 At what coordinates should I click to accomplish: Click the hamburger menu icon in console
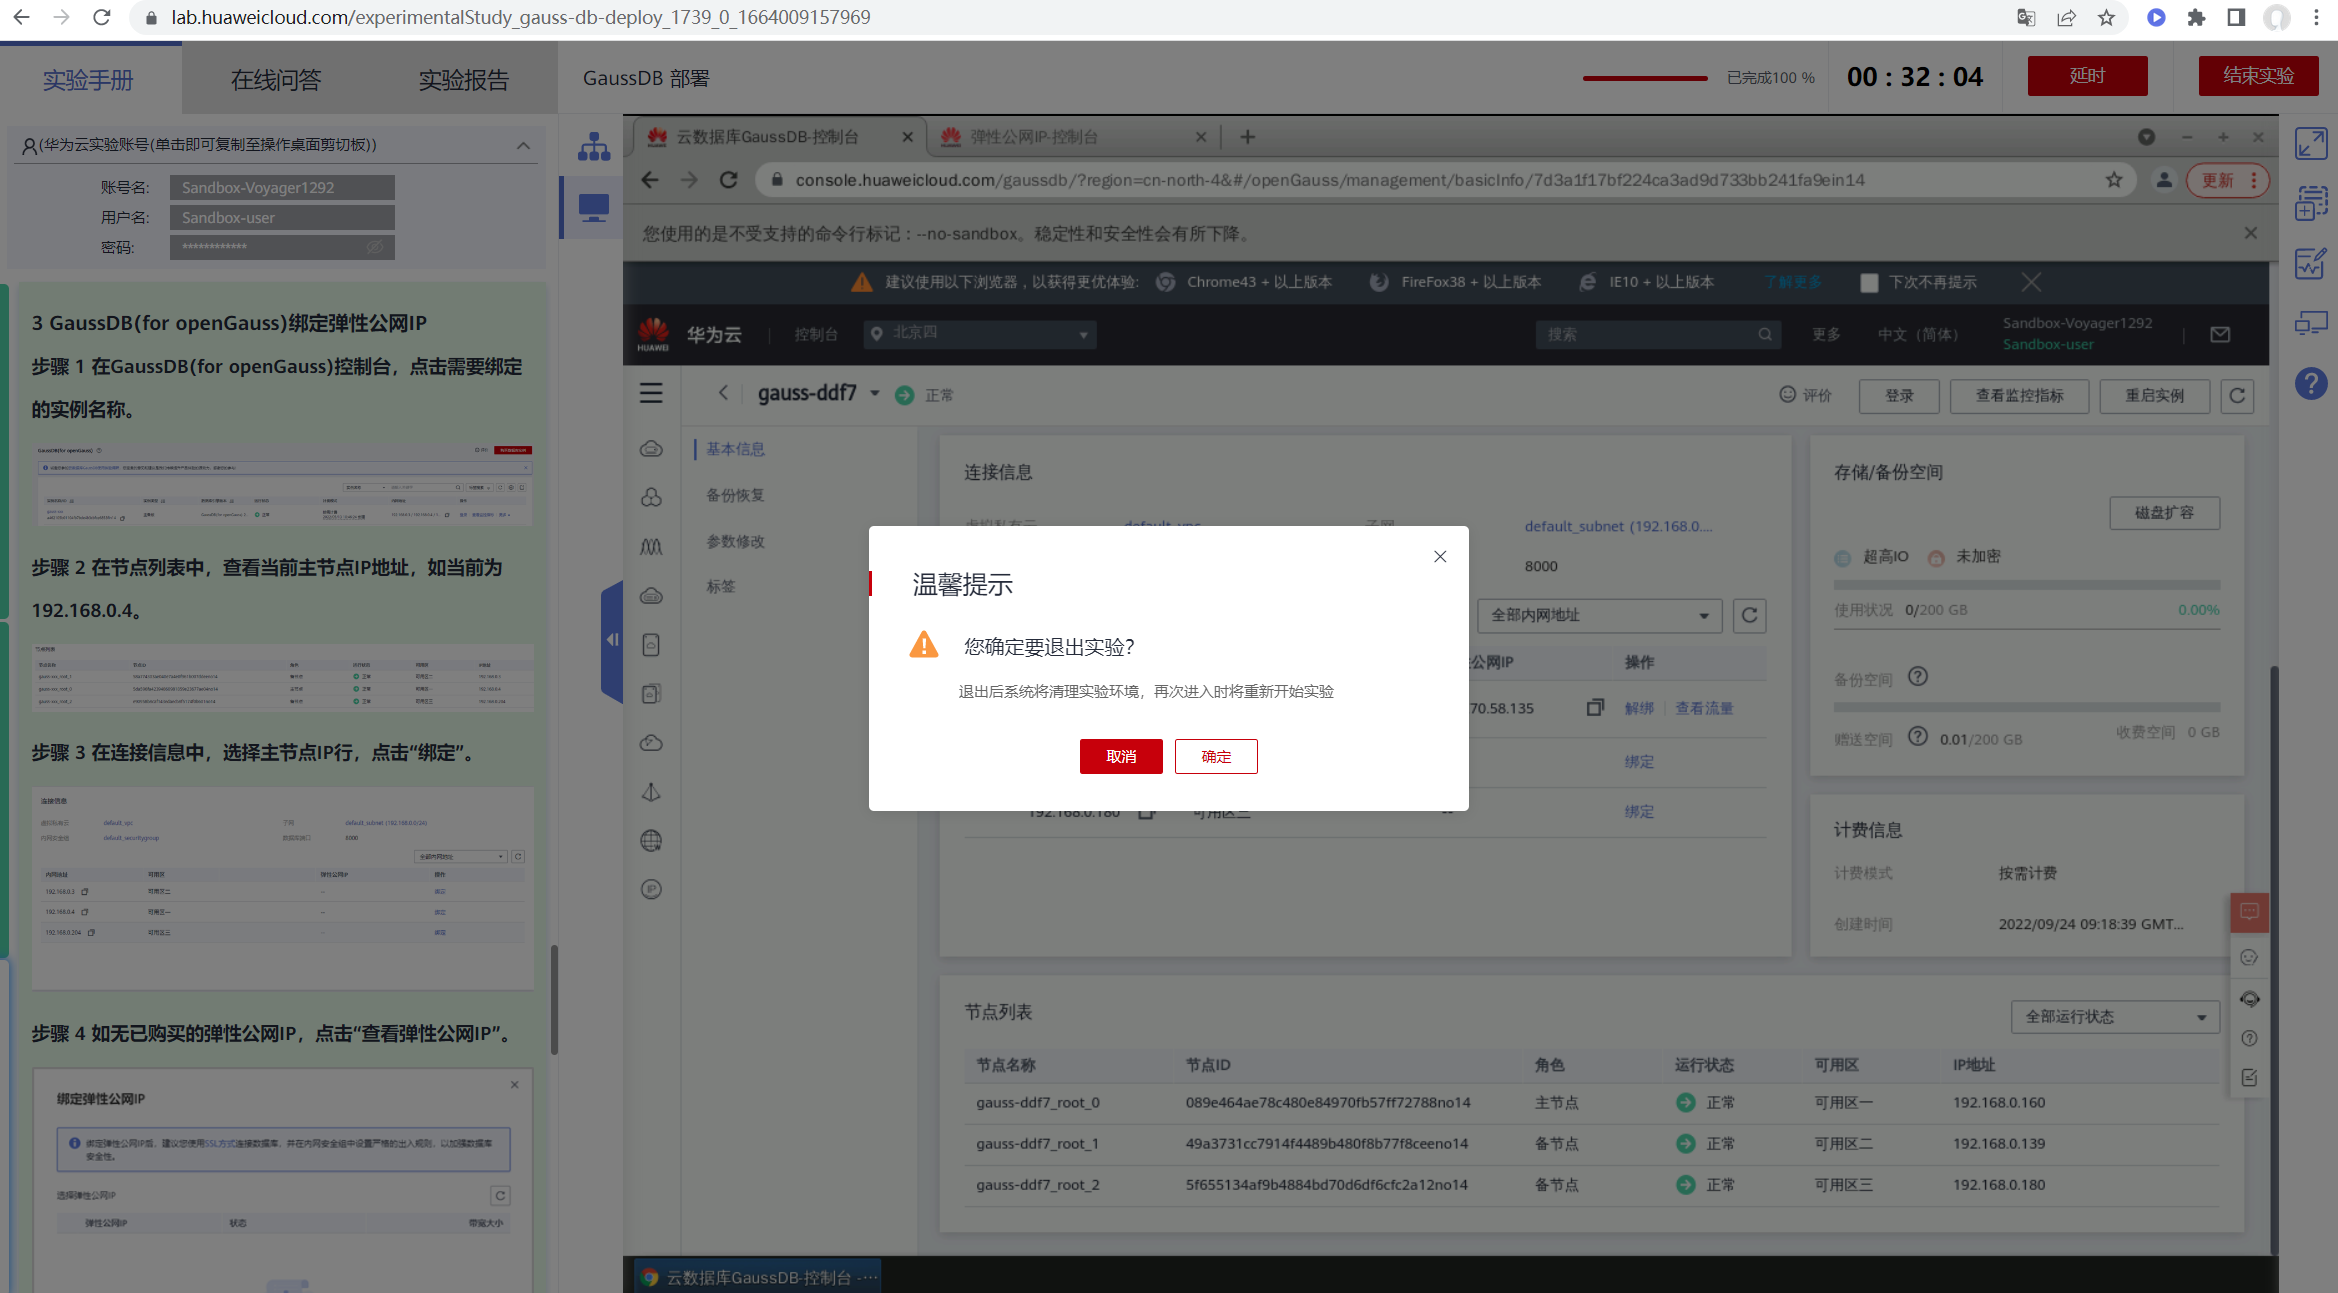(651, 394)
